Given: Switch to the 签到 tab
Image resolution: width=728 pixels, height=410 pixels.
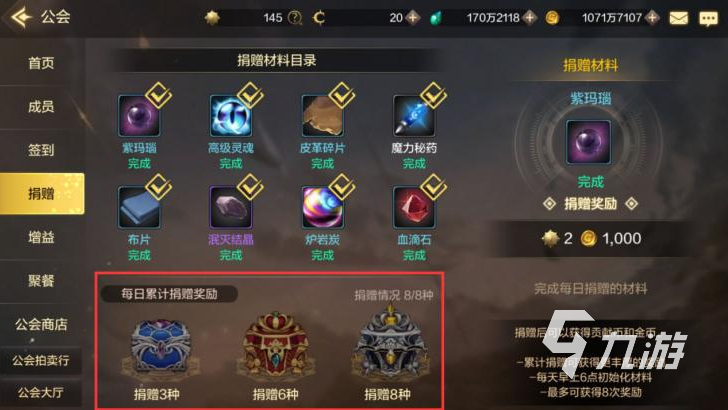Looking at the screenshot, I should point(41,150).
